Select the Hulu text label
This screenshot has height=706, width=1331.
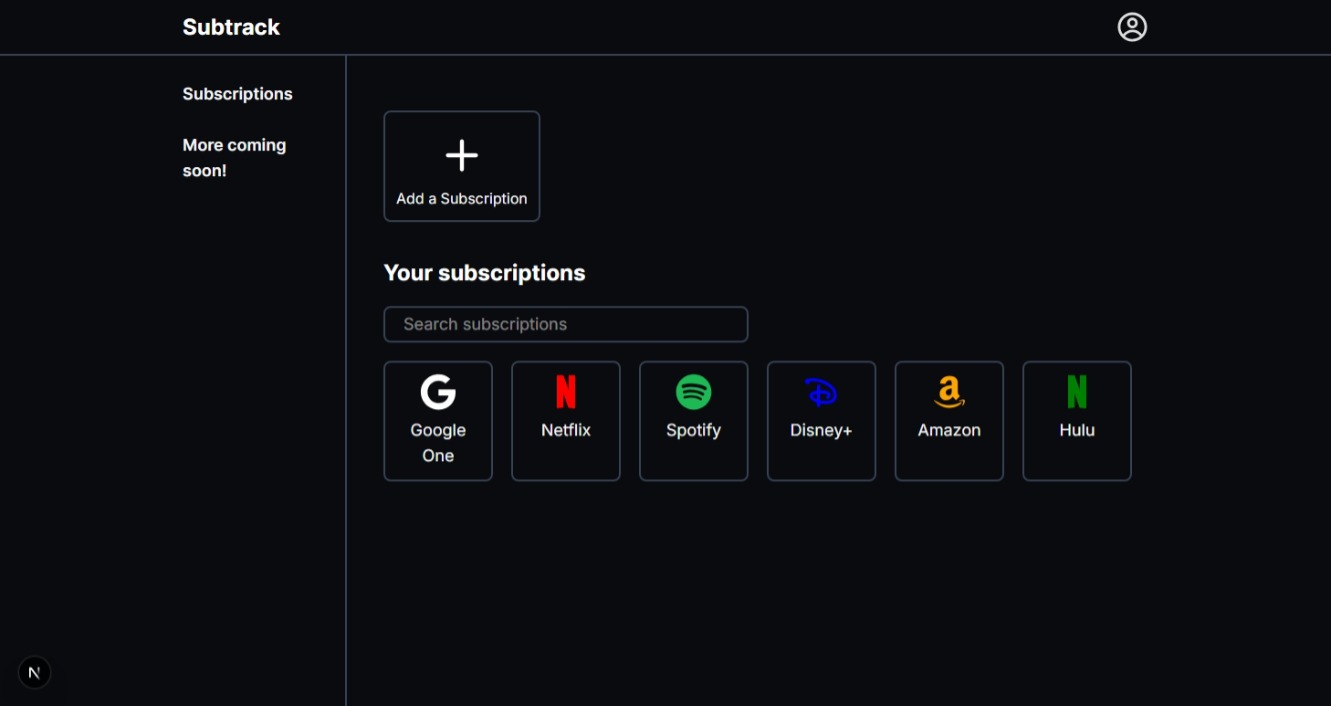pos(1077,430)
